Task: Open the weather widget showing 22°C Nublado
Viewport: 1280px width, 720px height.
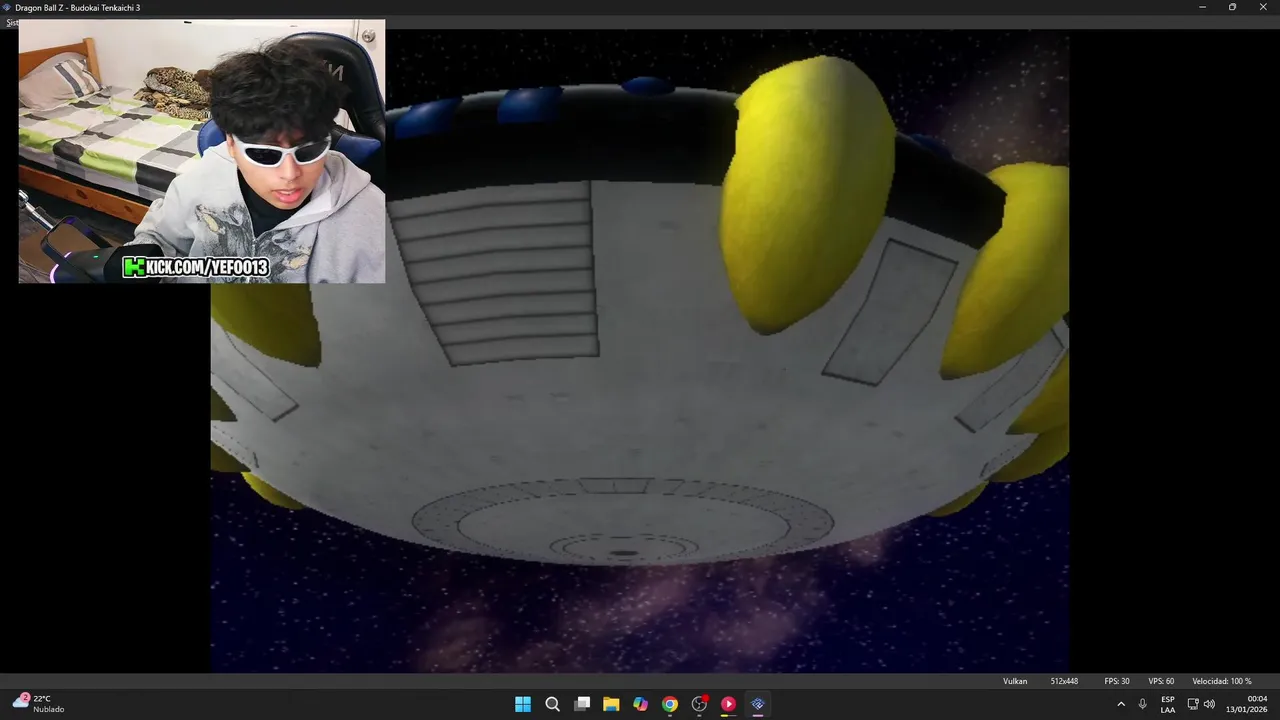Action: pos(38,703)
